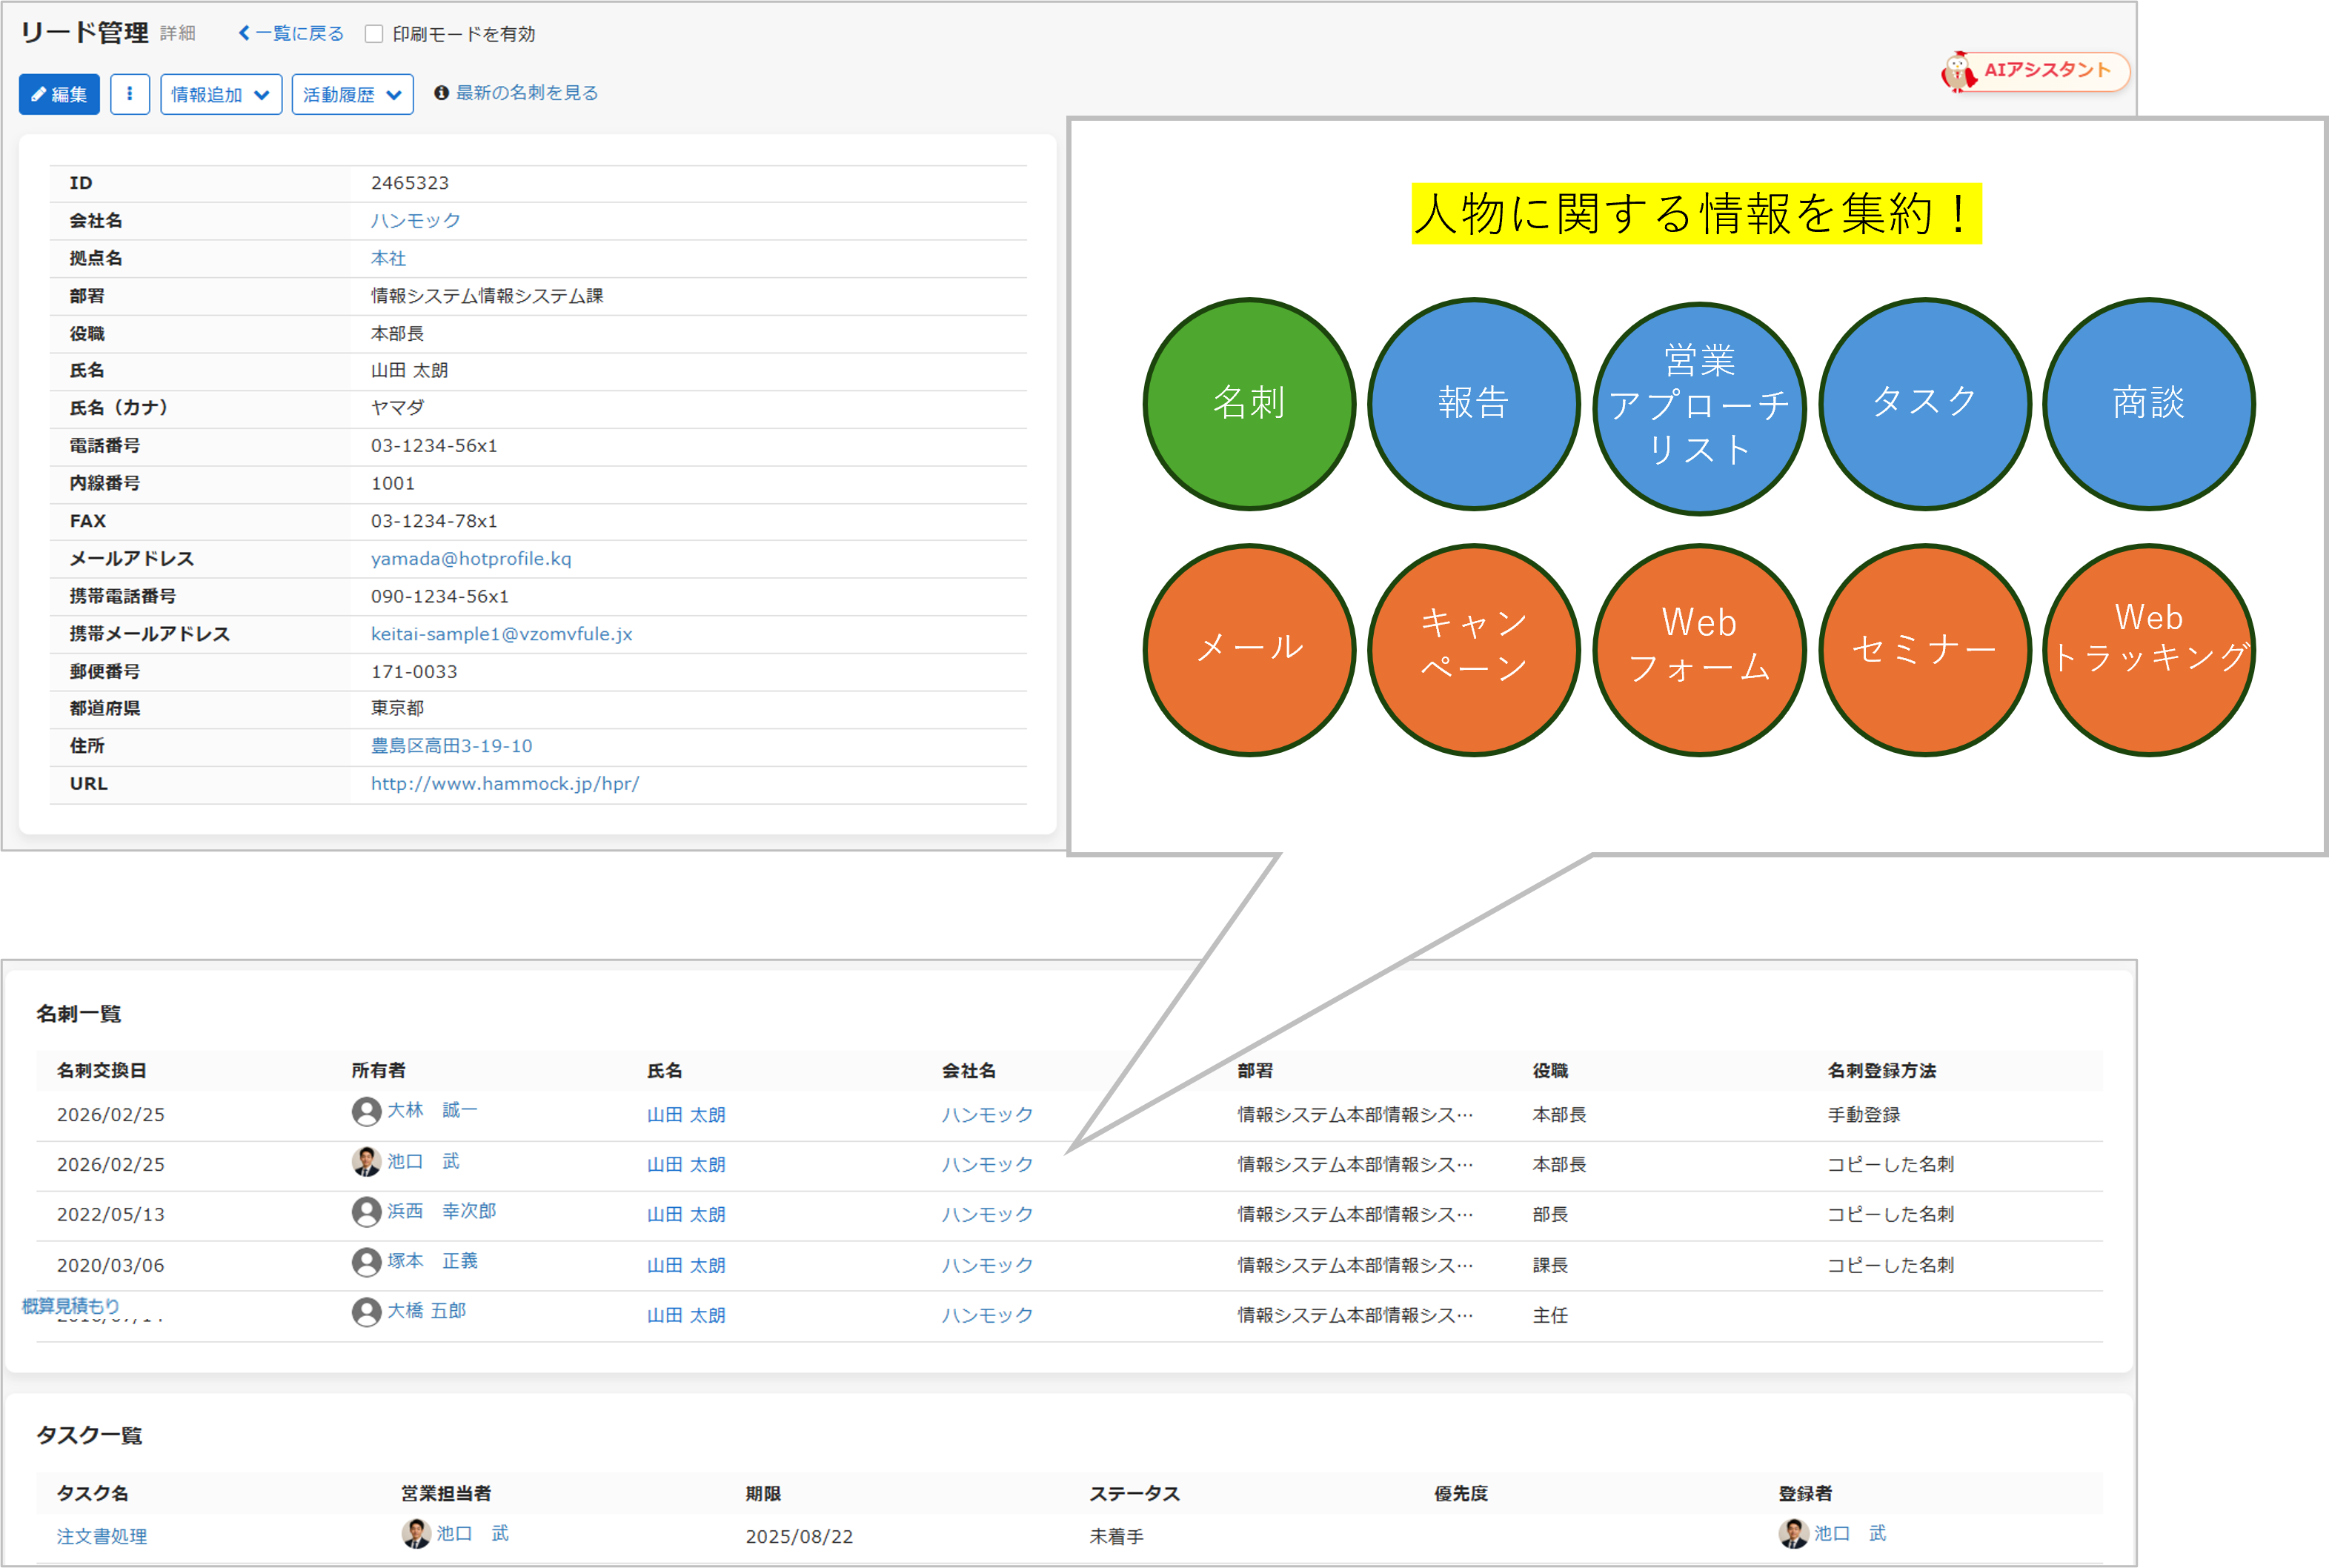Expand the 情報追加 dropdown
Viewport: 2329px width, 1568px height.
(x=221, y=94)
